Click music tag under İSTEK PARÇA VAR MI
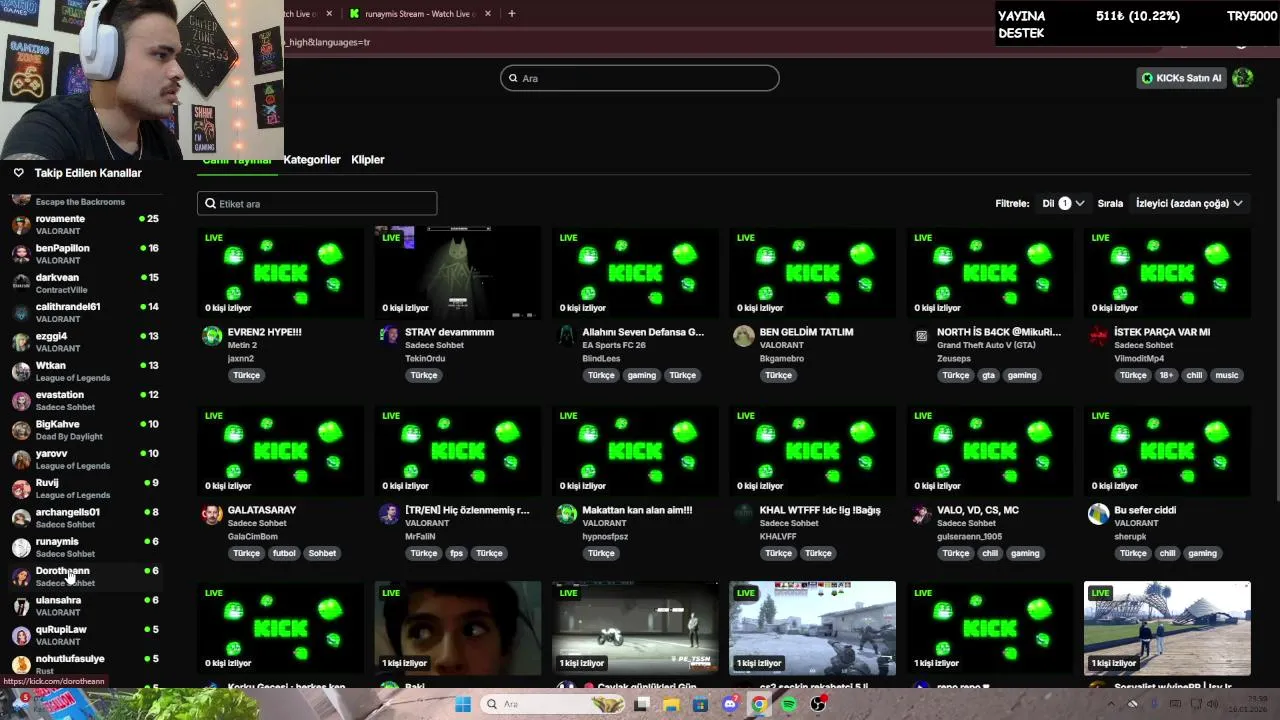The image size is (1280, 720). pyautogui.click(x=1227, y=375)
